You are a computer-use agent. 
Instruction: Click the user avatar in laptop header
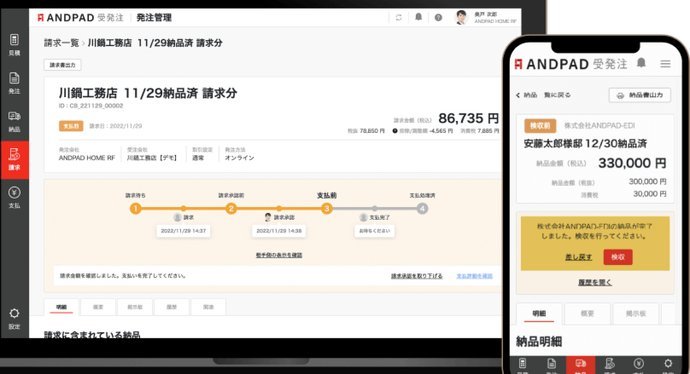[x=461, y=17]
